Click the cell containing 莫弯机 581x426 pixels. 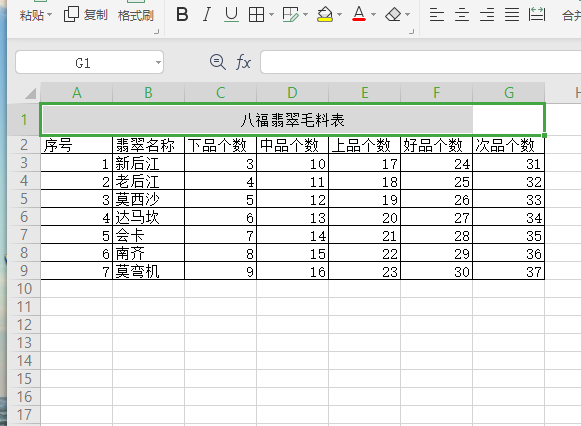148,271
